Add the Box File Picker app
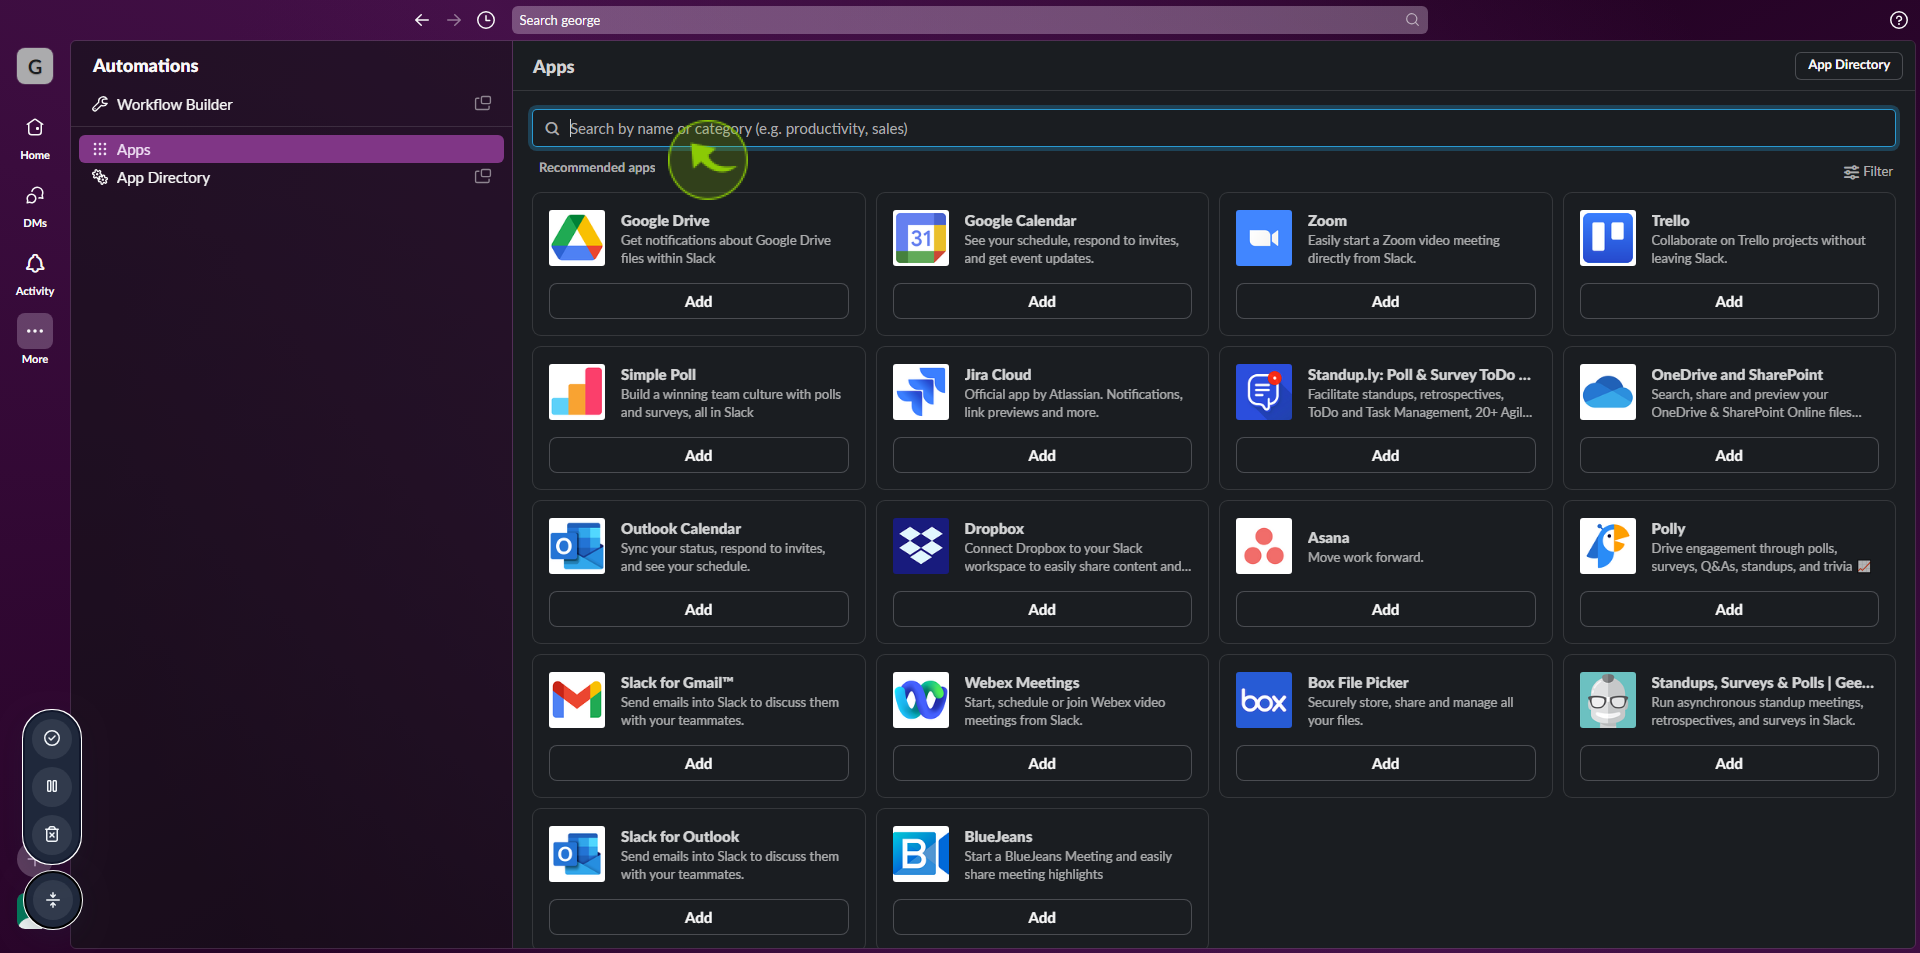 [1385, 763]
